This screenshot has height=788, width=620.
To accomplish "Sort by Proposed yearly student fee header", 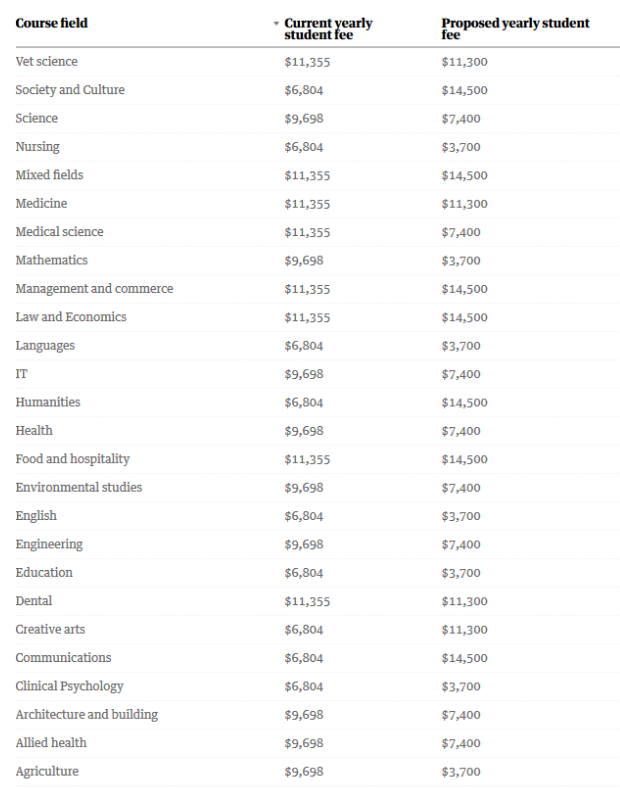I will click(515, 29).
